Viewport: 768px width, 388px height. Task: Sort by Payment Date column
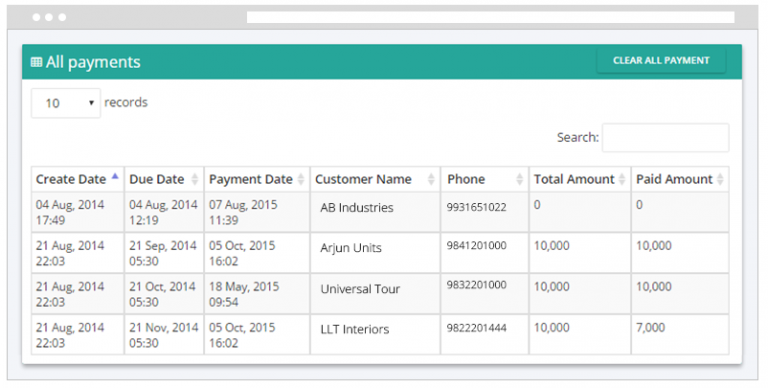coord(257,179)
